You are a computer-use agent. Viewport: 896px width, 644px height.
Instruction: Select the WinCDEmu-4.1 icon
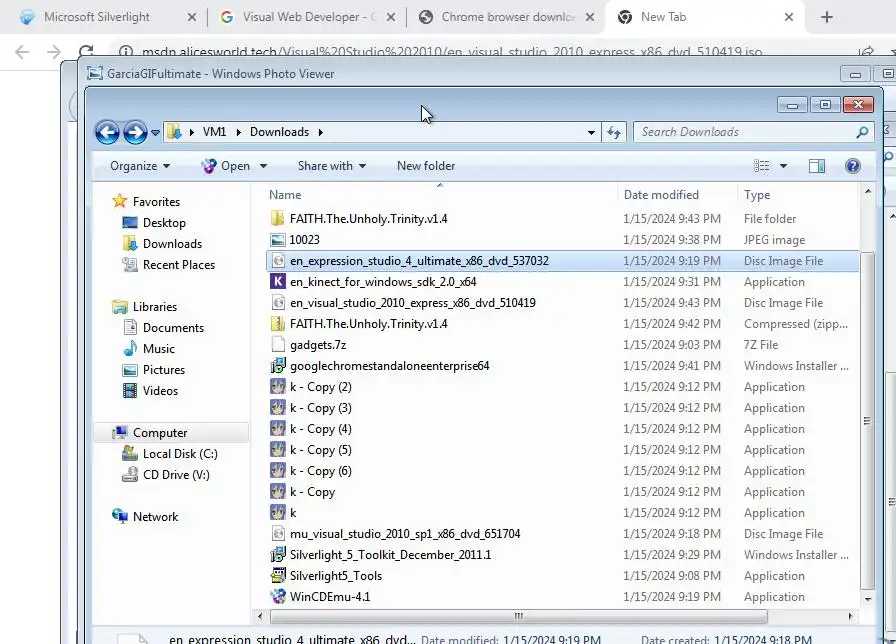[278, 597]
